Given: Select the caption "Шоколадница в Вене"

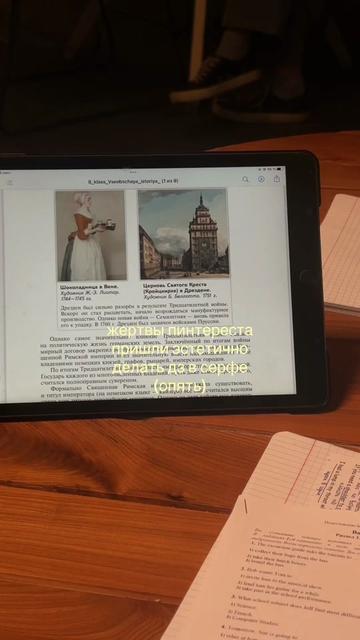Looking at the screenshot, I should 84,287.
